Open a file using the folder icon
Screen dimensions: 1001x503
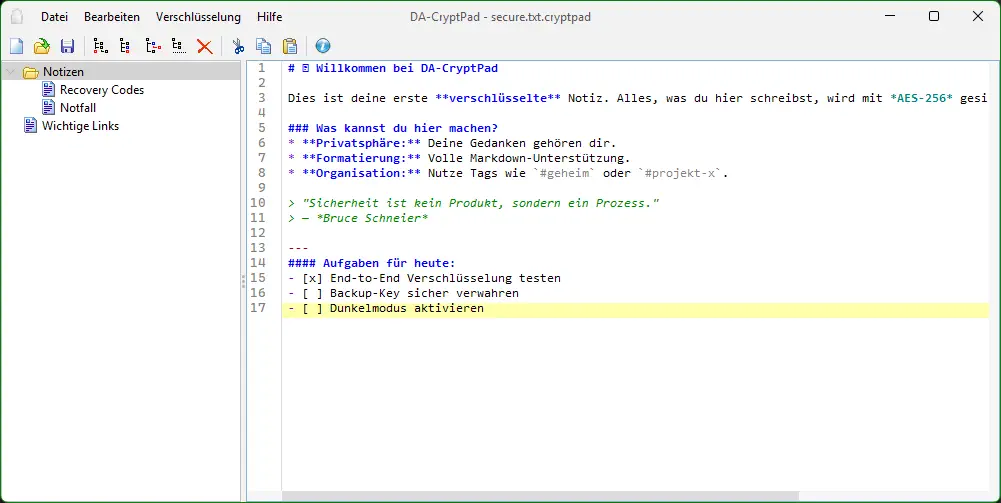[42, 46]
